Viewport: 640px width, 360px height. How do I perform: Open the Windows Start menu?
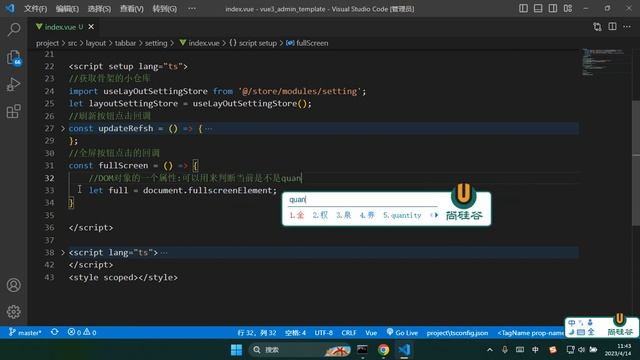click(236, 350)
